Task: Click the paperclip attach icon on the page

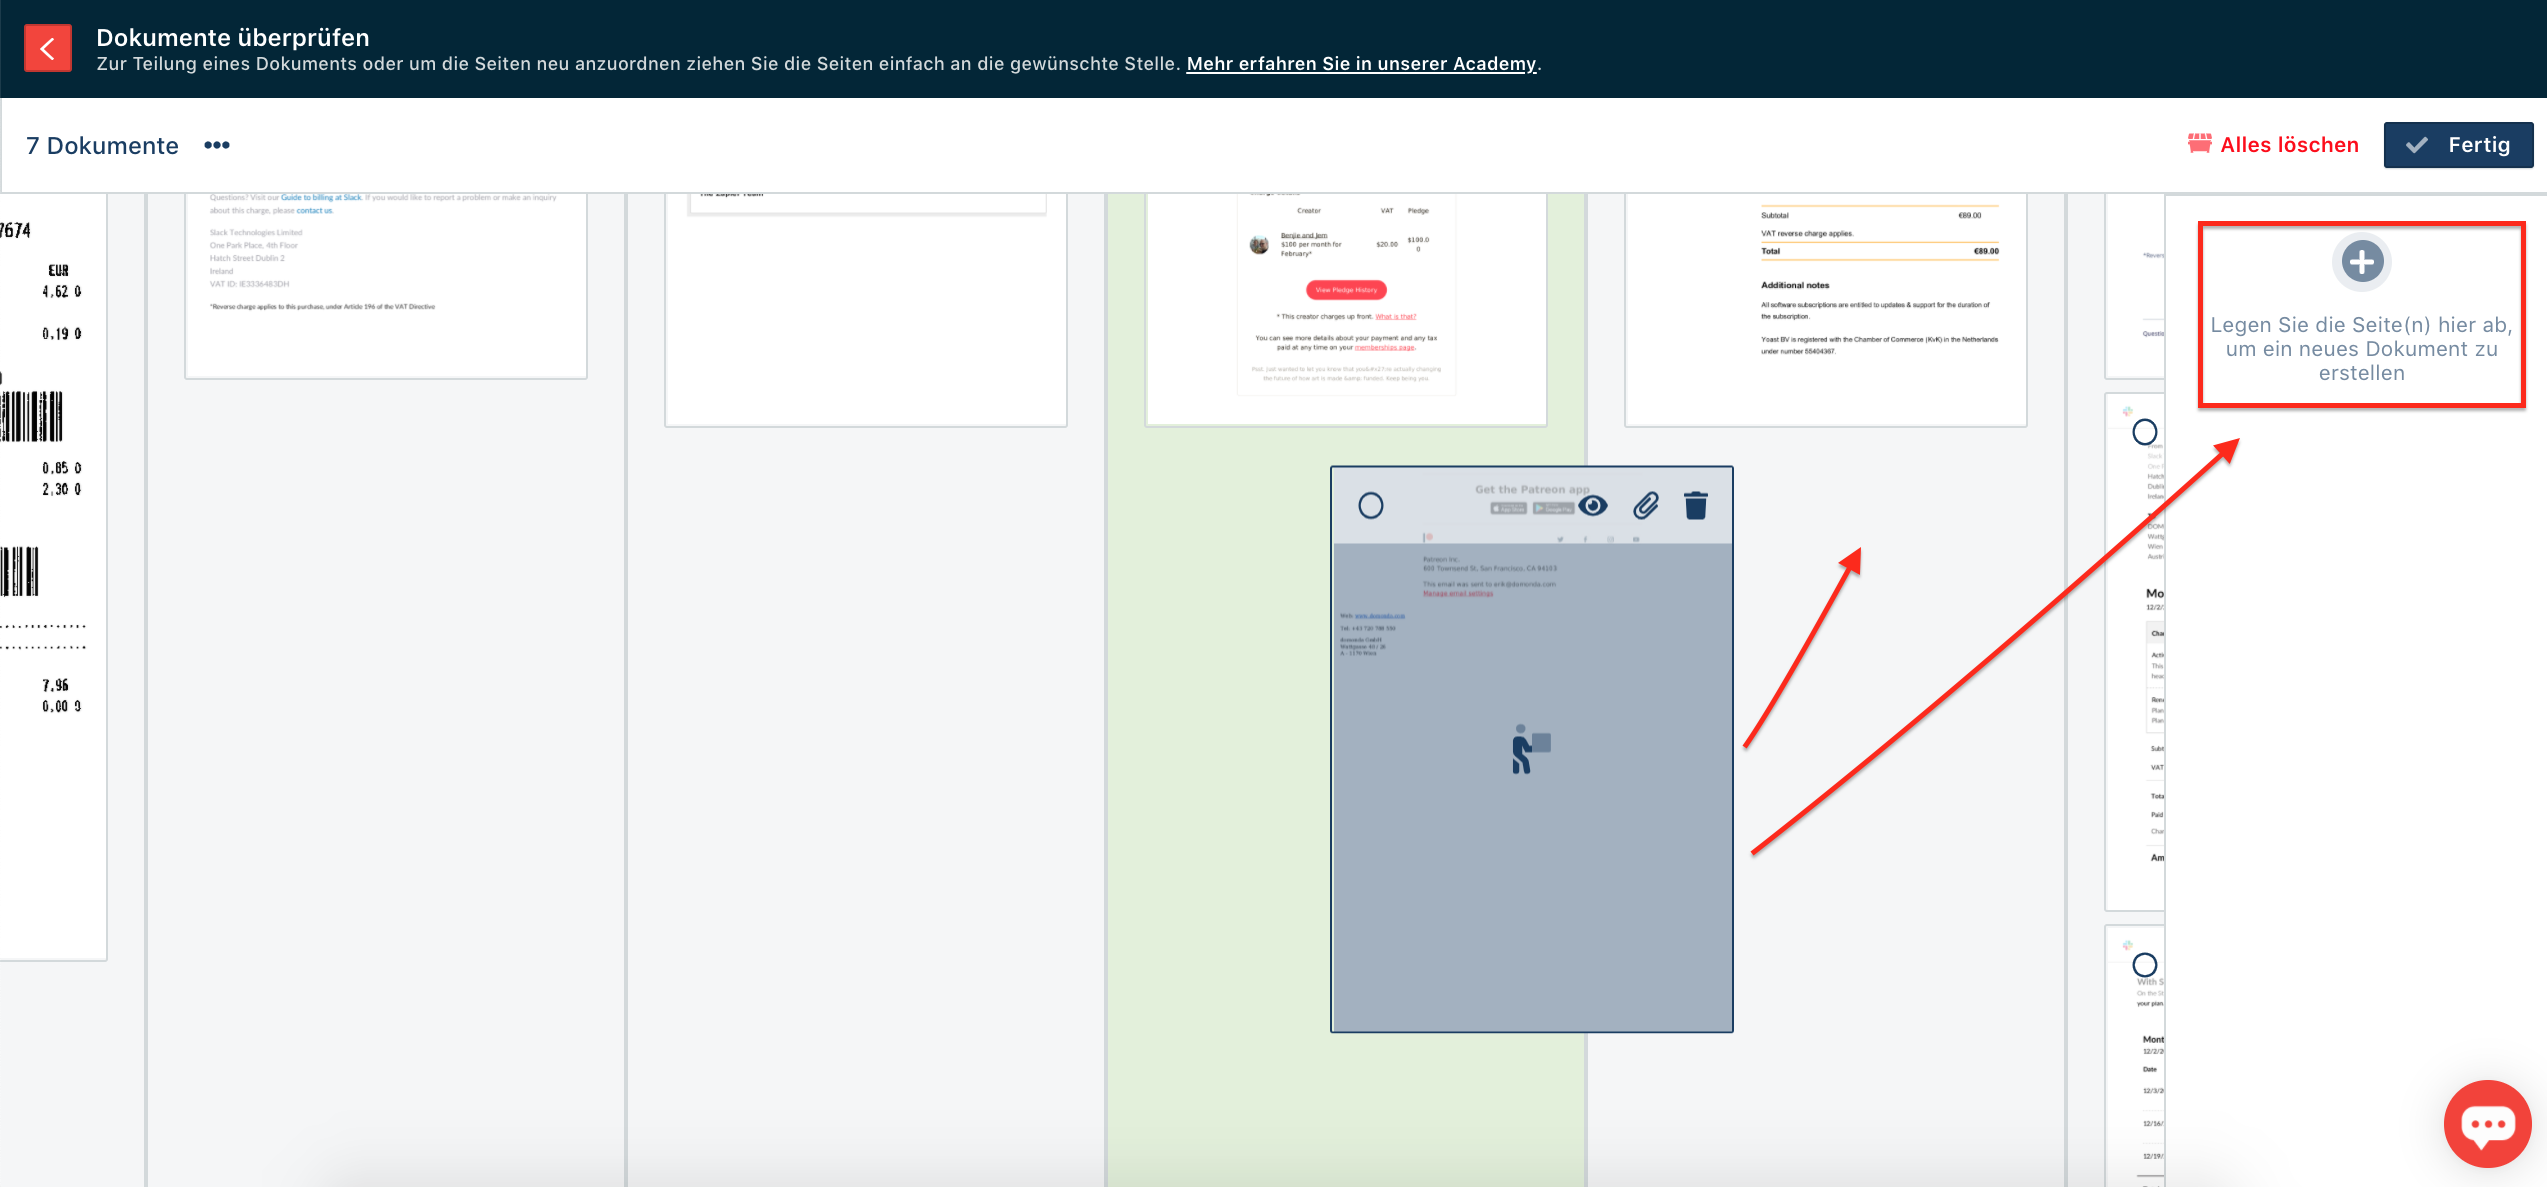Action: coord(1646,506)
